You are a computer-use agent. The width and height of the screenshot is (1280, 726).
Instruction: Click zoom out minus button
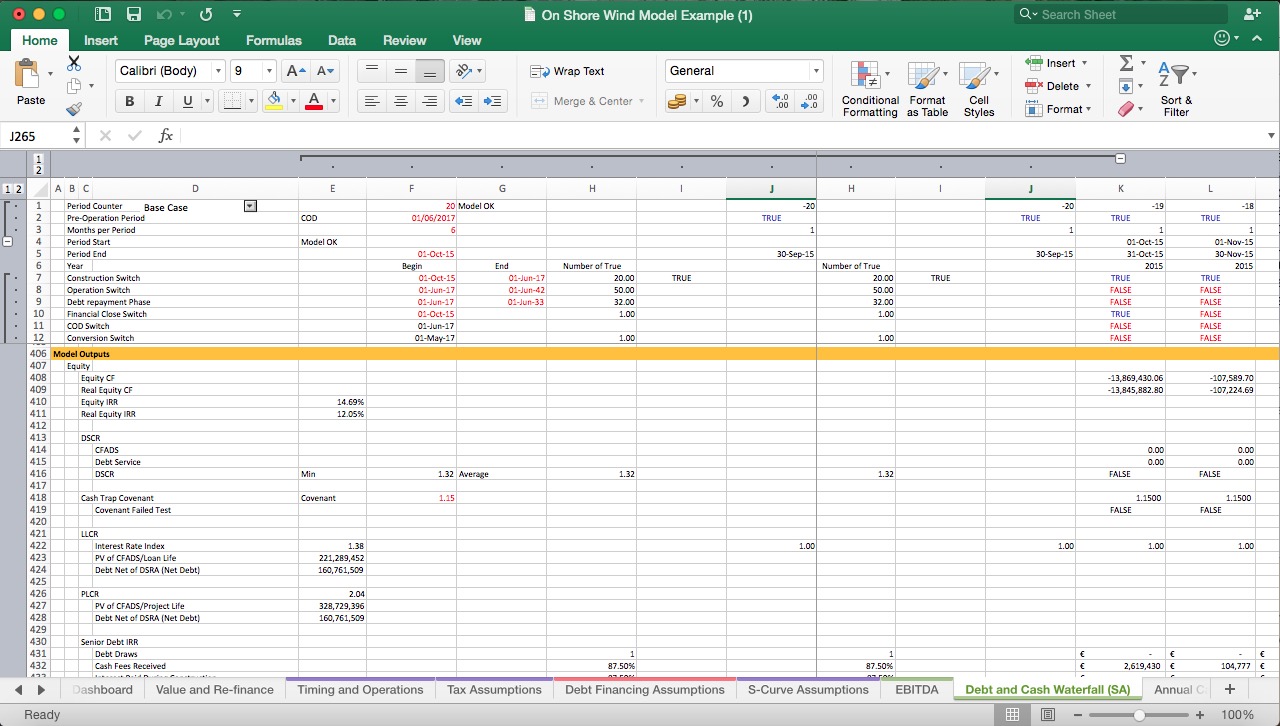tap(1079, 714)
